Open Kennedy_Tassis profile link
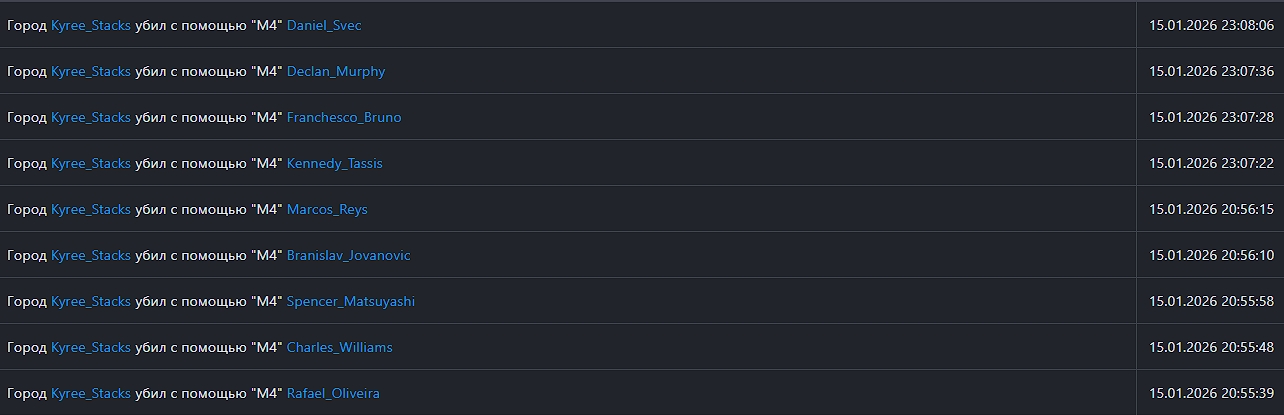This screenshot has height=415, width=1284. coord(334,164)
